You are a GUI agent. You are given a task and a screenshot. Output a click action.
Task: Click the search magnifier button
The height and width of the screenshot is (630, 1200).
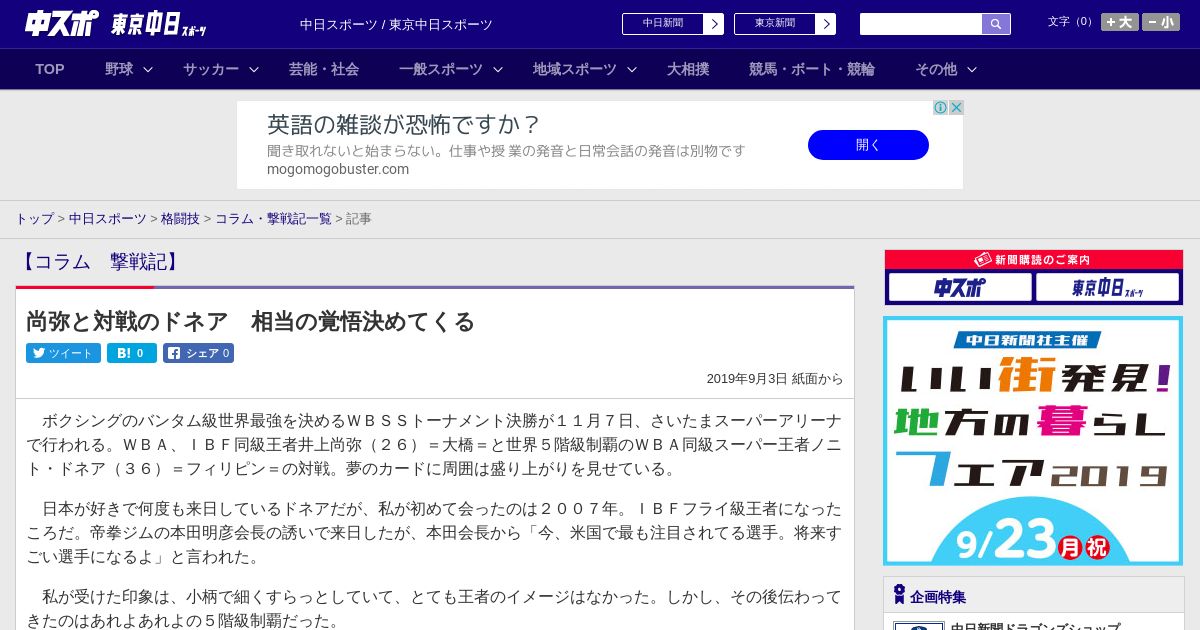click(x=996, y=24)
